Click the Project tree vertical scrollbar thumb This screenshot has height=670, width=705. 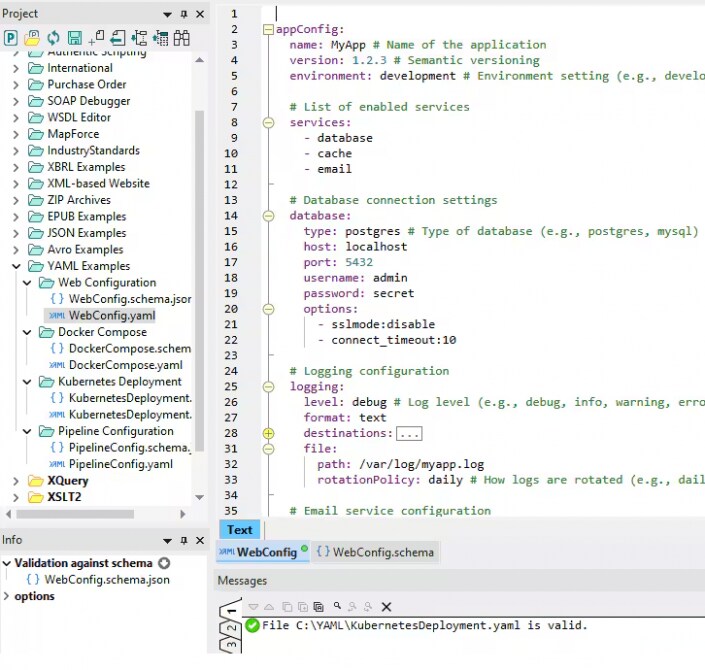(199, 281)
